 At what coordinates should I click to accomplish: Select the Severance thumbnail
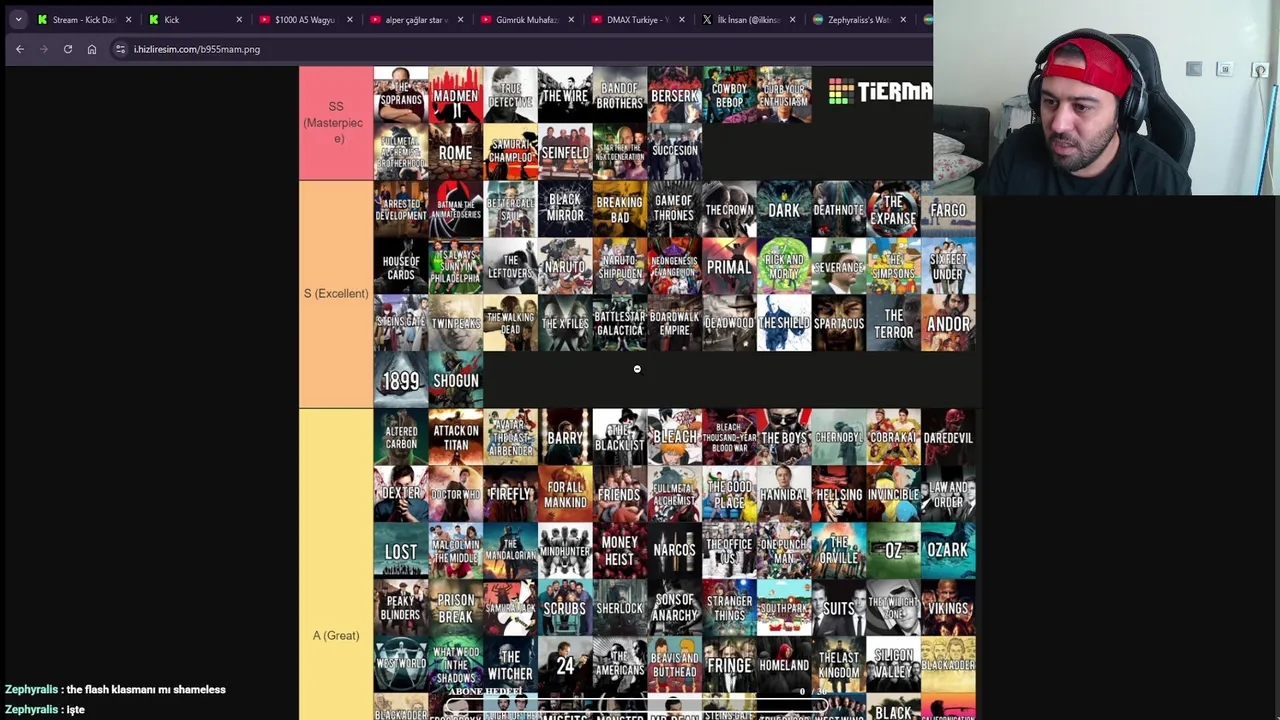pos(839,266)
